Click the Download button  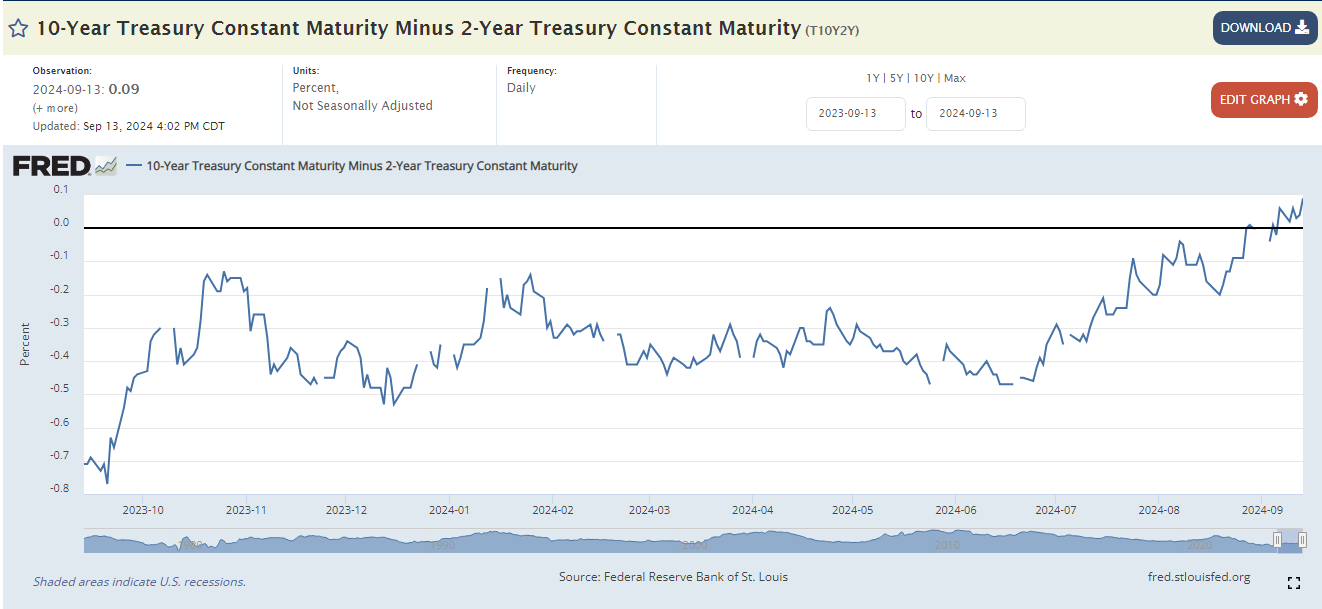point(1264,28)
